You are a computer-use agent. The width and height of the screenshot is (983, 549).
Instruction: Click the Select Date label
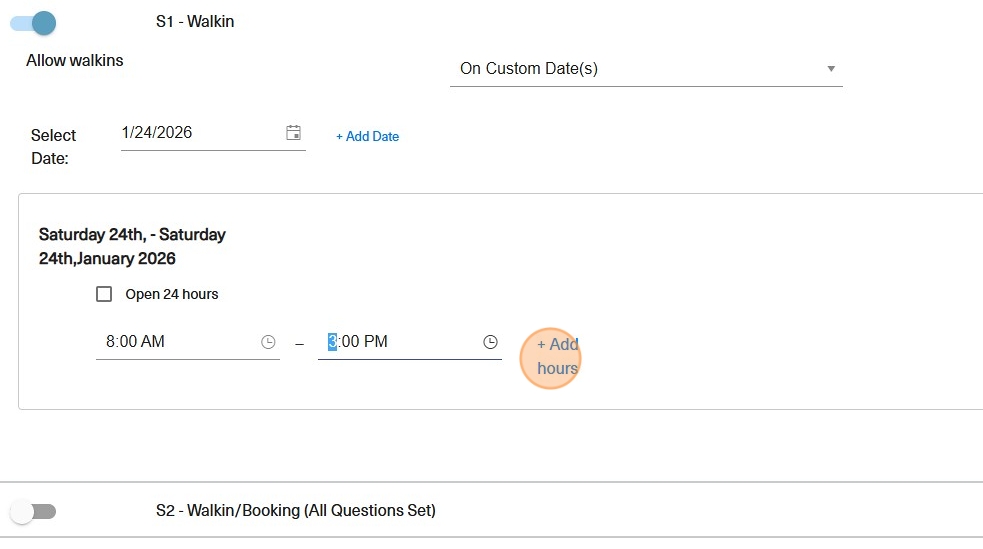tap(53, 146)
